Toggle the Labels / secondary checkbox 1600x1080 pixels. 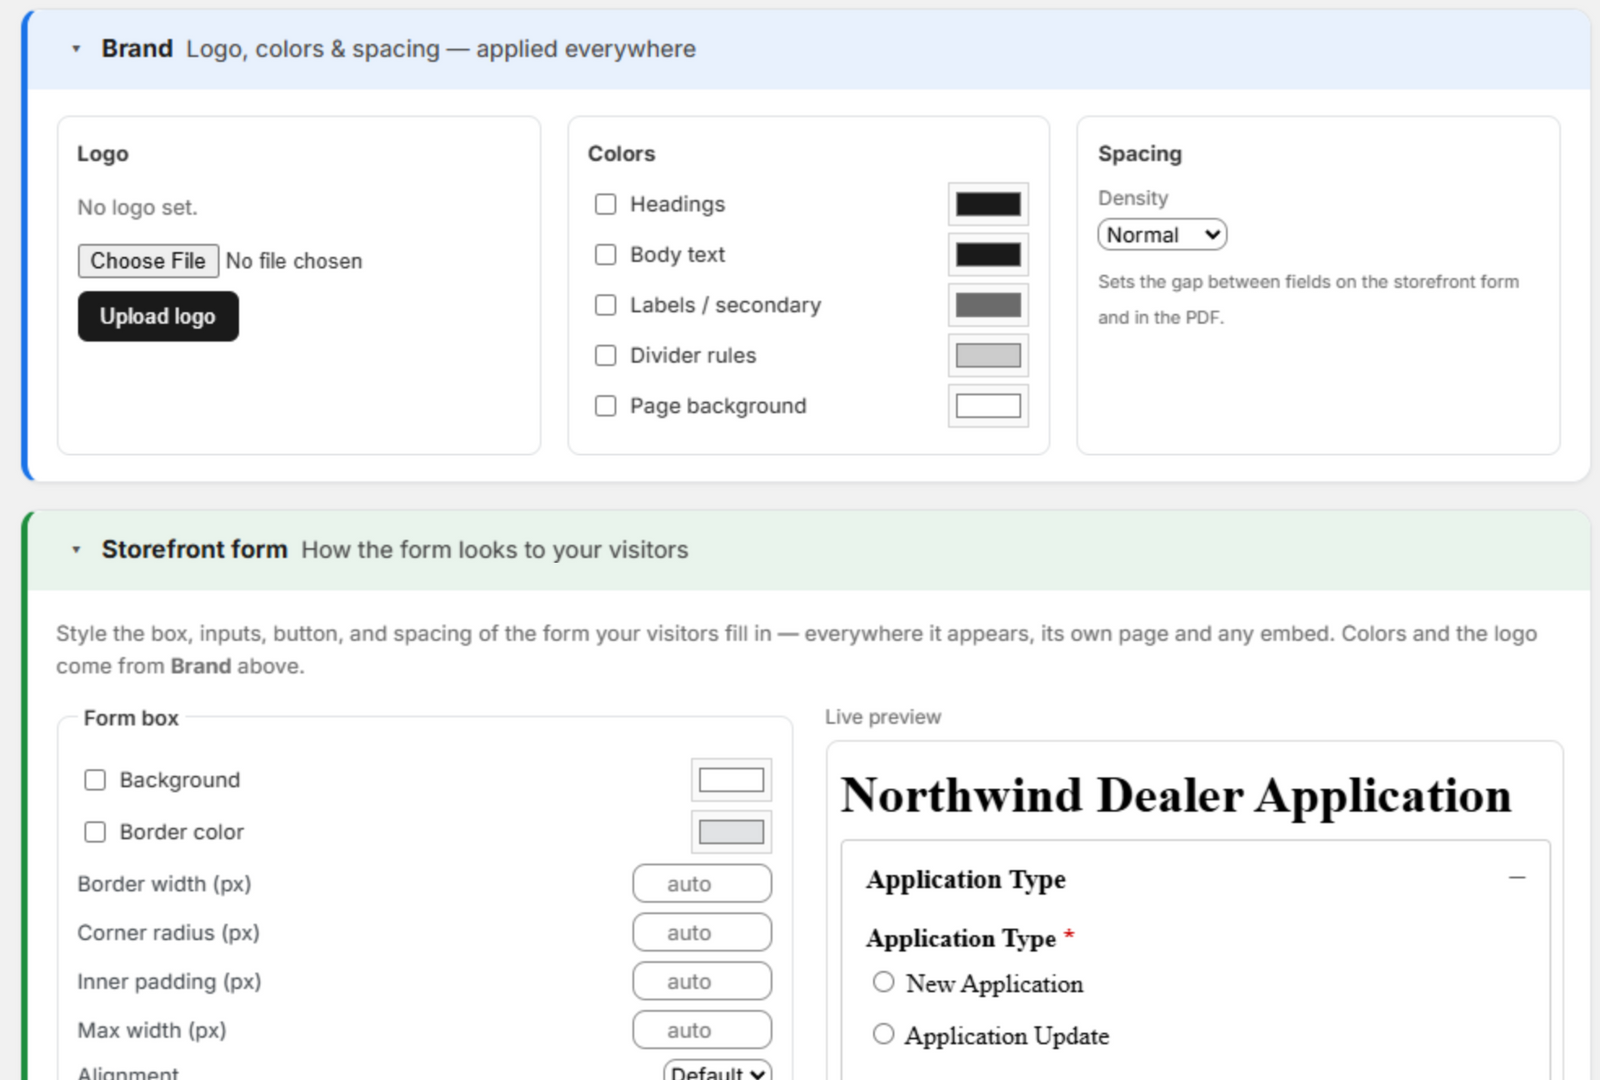[606, 305]
